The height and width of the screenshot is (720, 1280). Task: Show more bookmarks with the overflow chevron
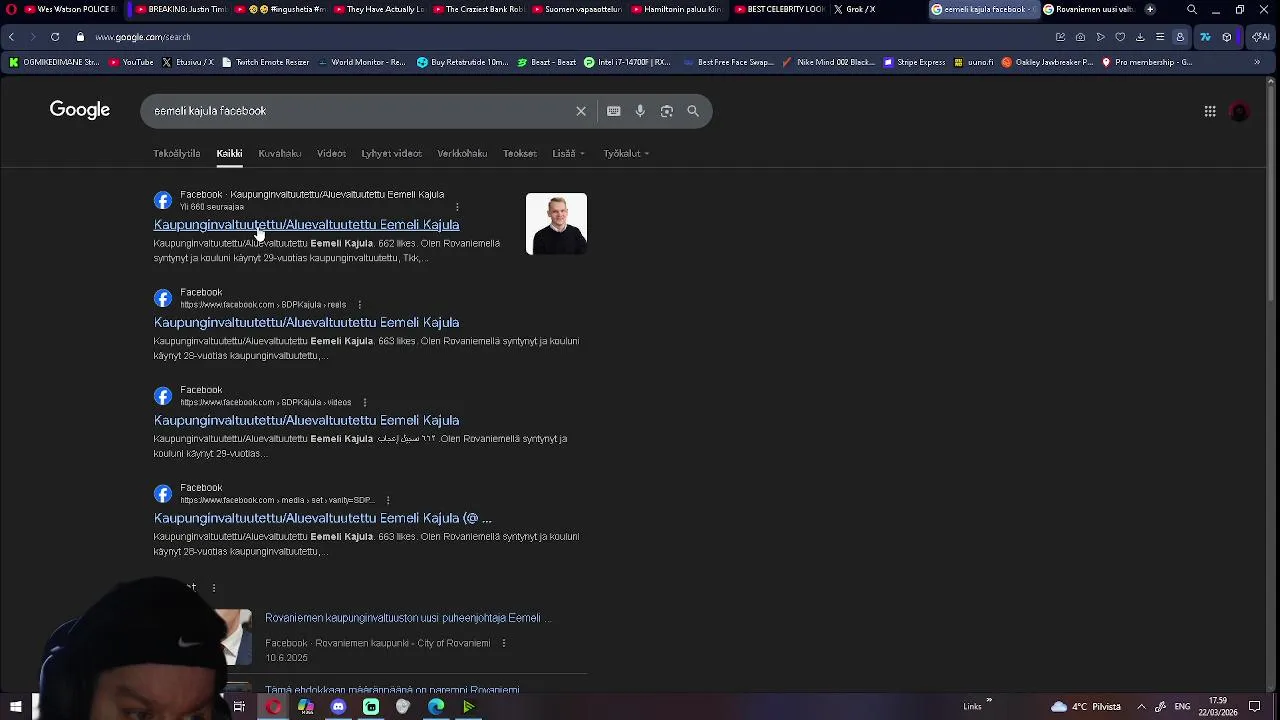[1257, 62]
